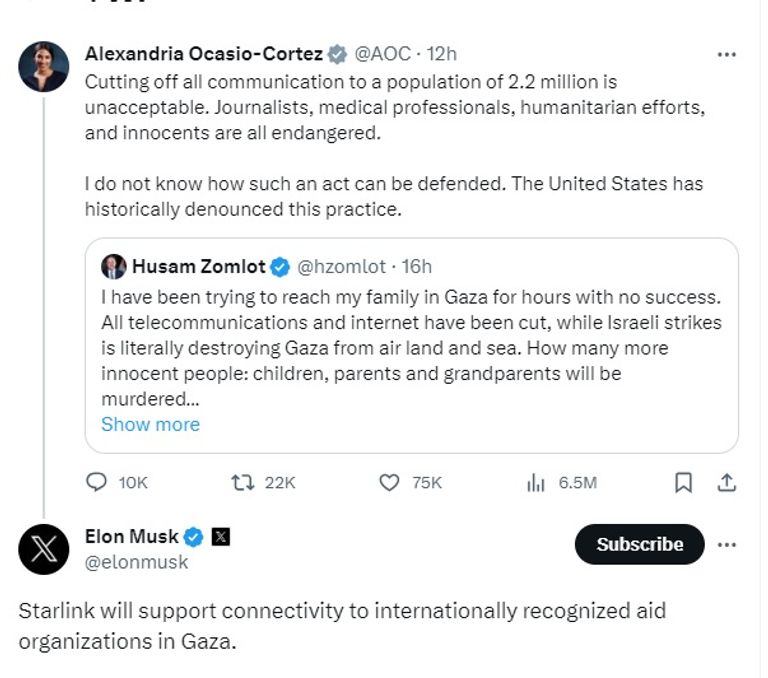Click AOC's blue verified badge
This screenshot has height=678, width=768.
(x=339, y=53)
